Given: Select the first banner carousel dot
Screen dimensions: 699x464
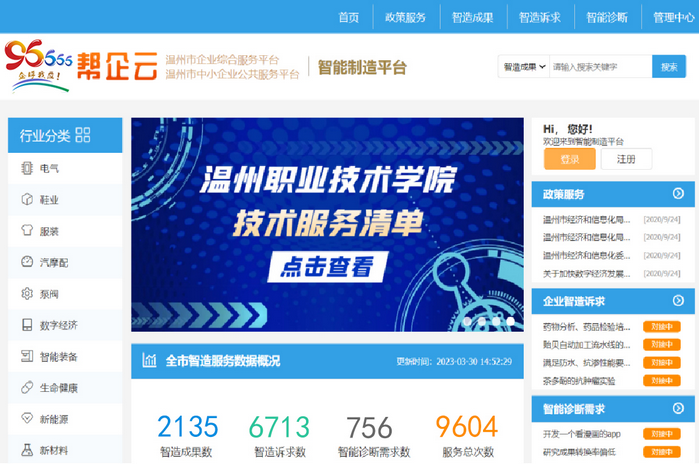Looking at the screenshot, I should (468, 321).
